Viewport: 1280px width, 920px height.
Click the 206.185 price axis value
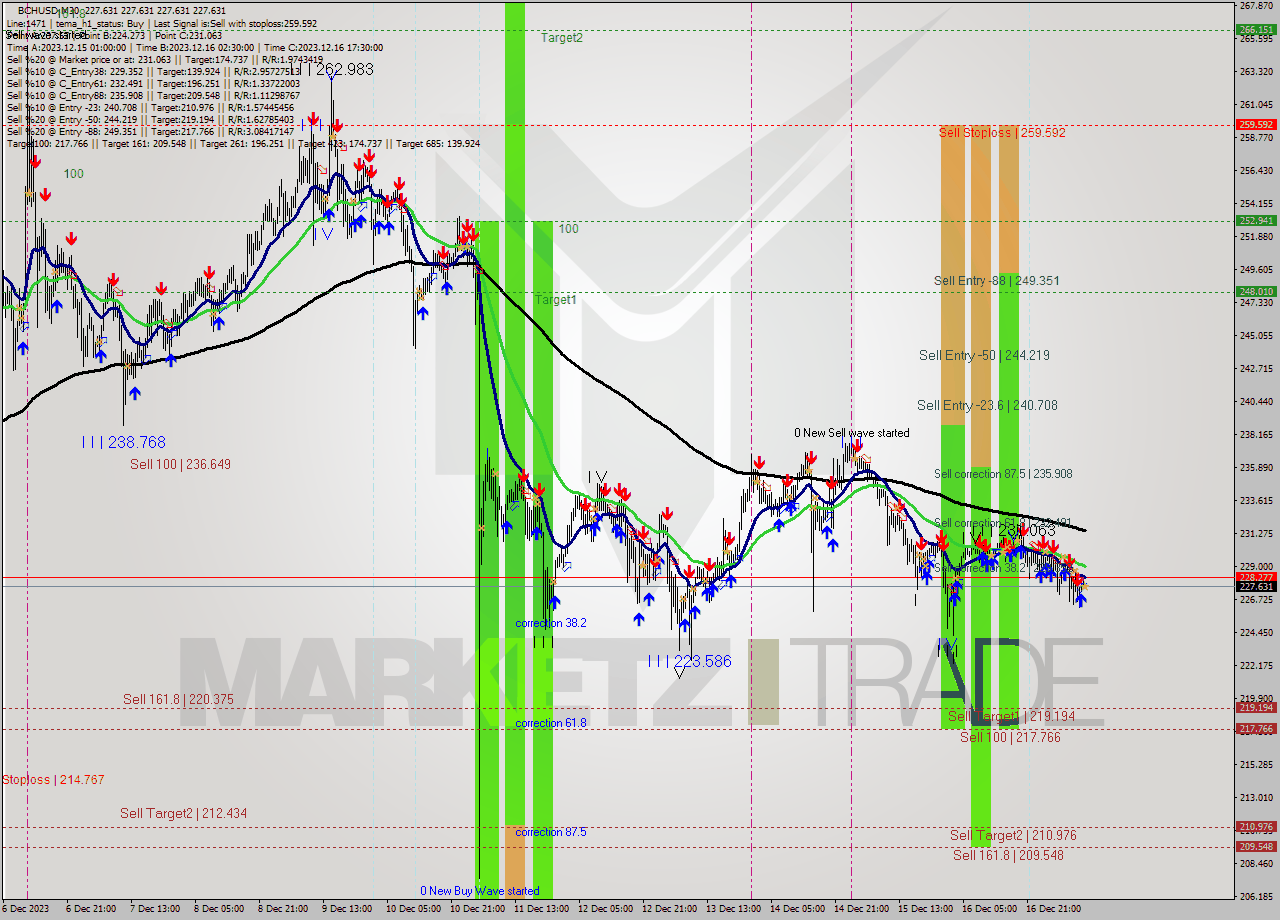coord(1257,897)
